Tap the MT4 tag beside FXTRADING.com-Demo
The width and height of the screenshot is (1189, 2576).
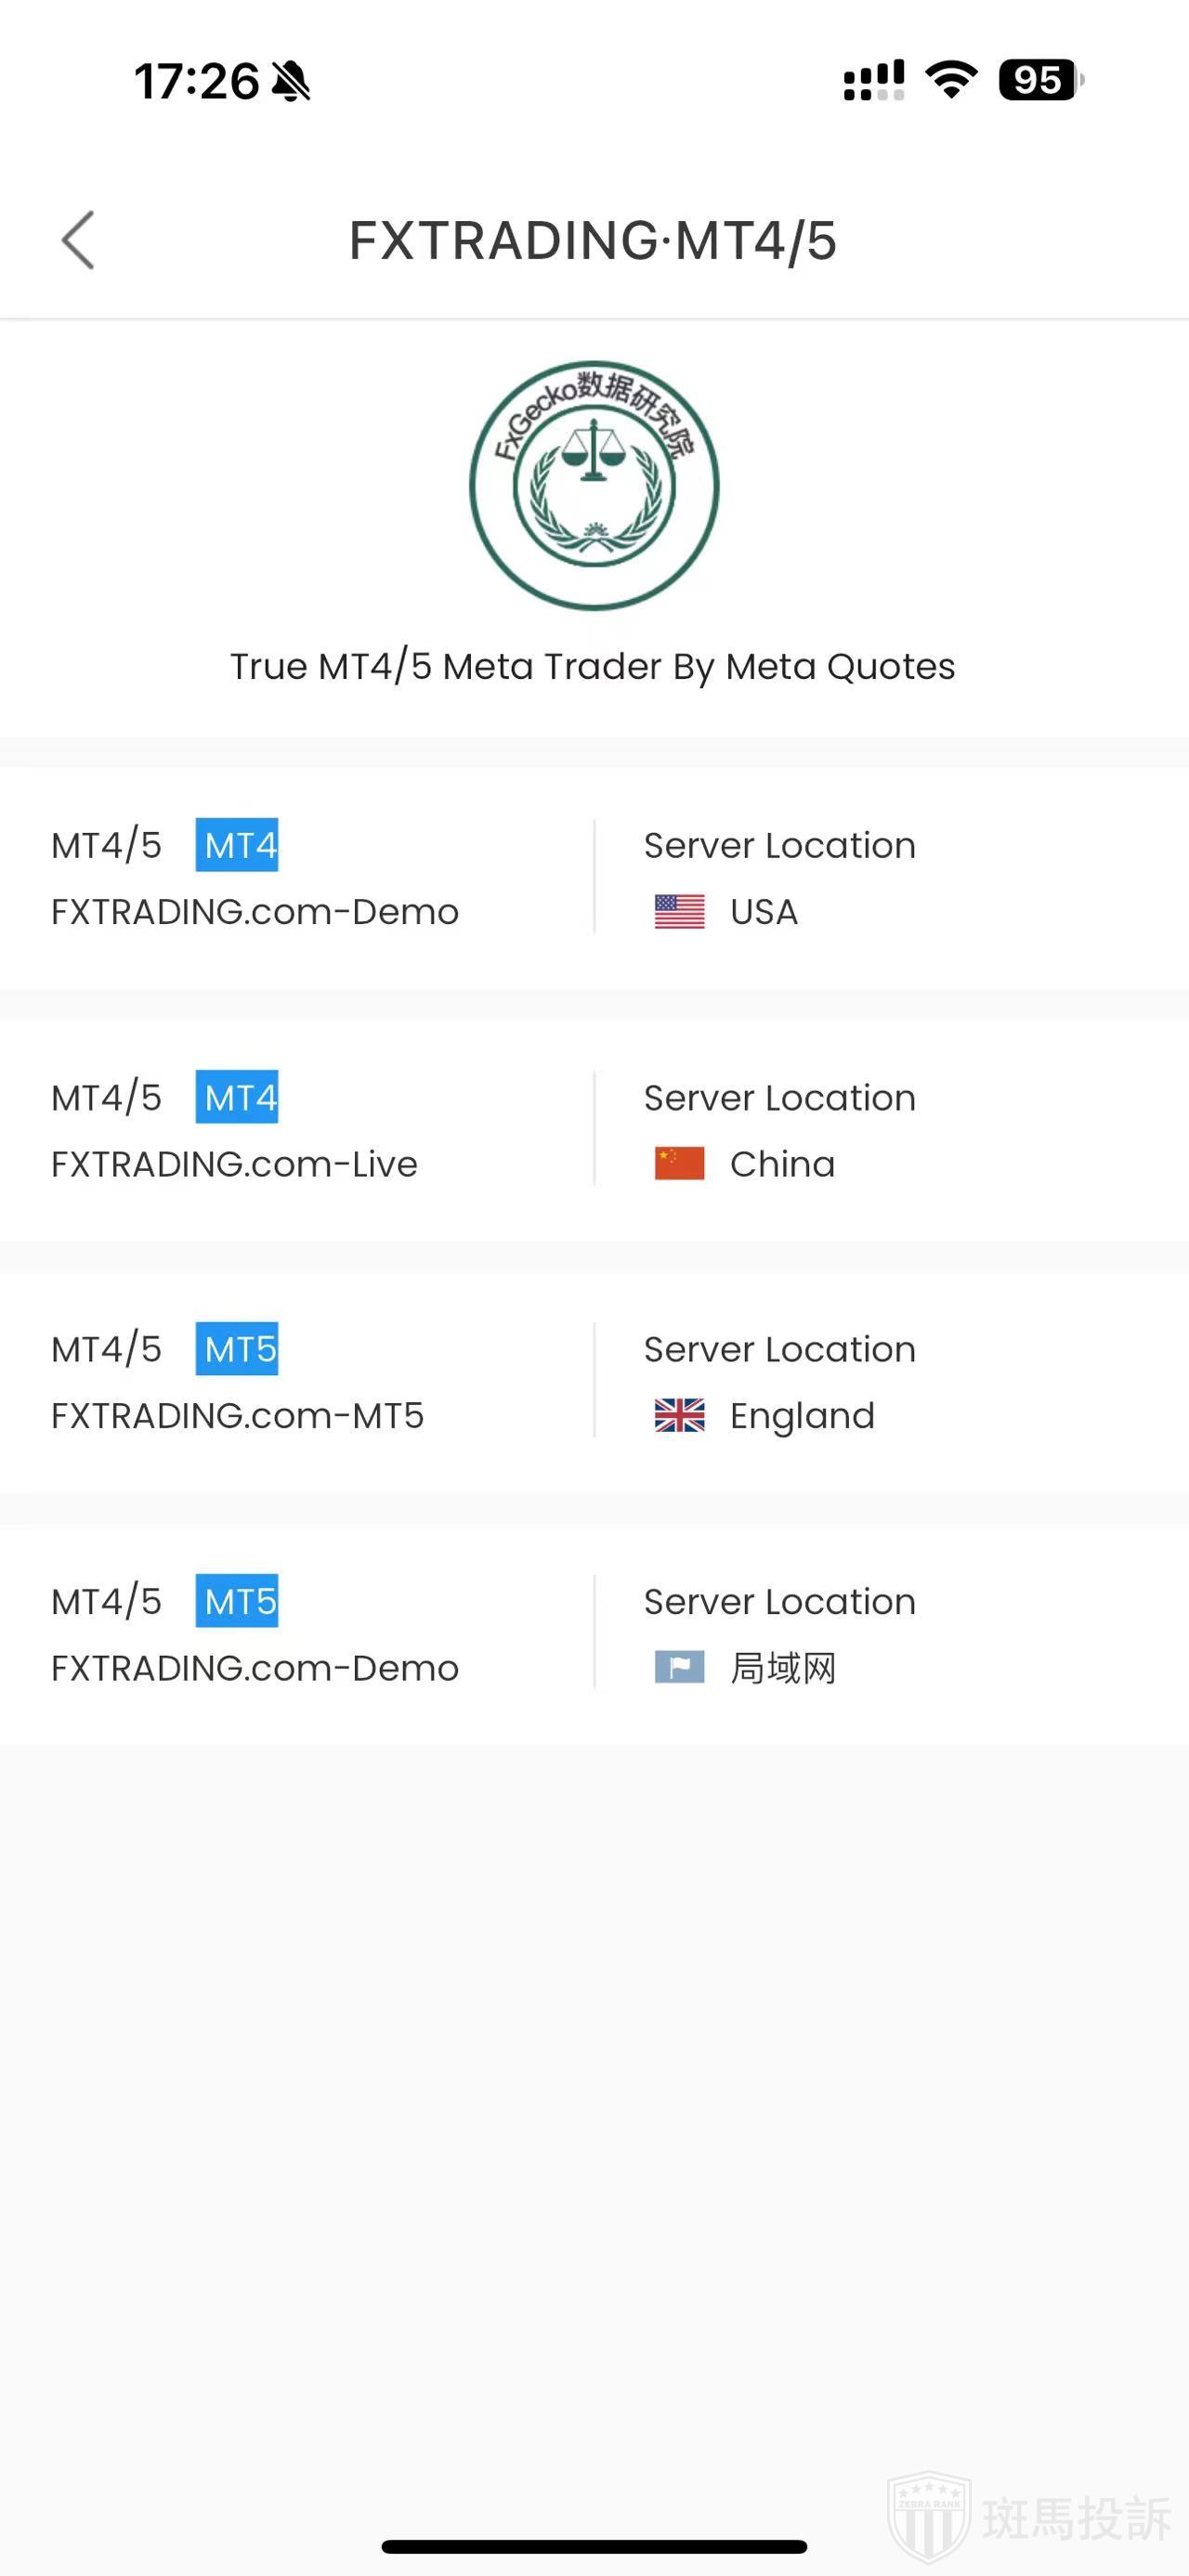[237, 845]
